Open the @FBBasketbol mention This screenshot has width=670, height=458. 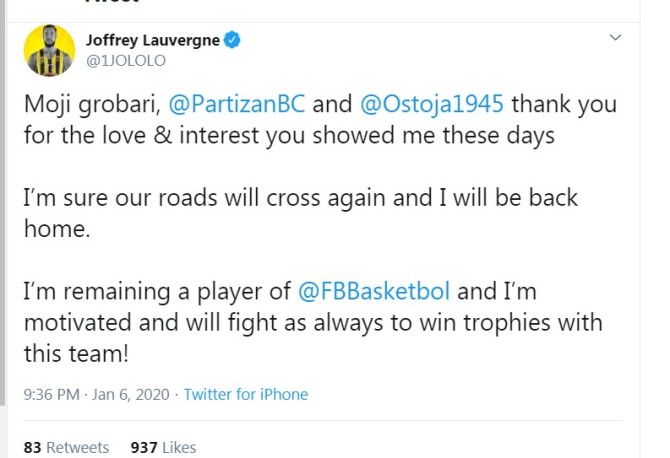(x=374, y=293)
